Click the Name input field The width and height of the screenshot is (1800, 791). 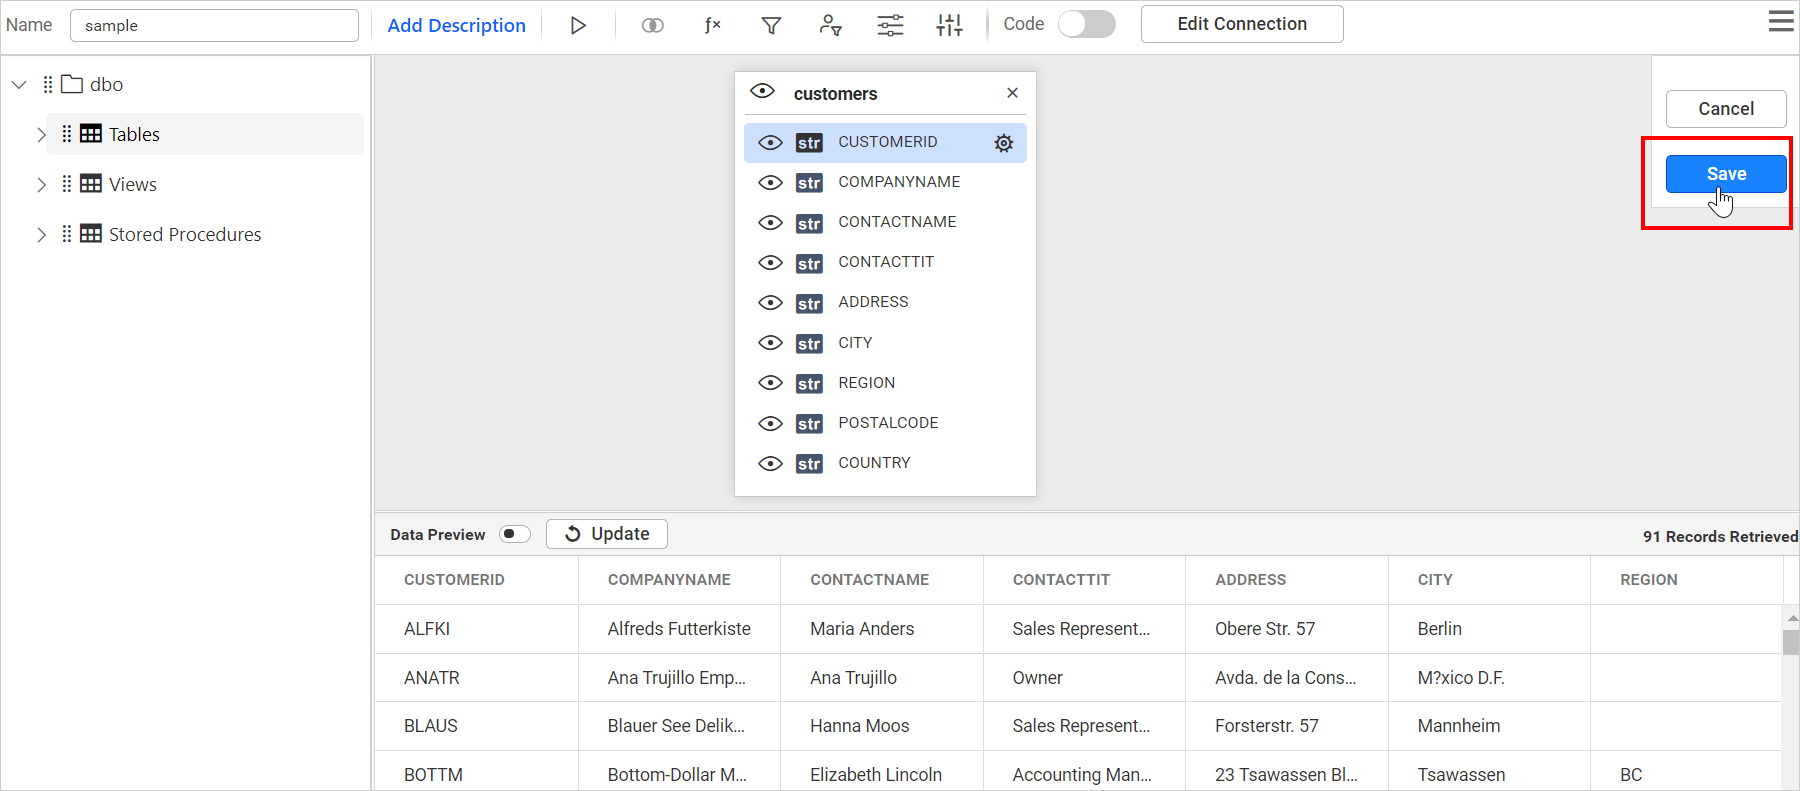tap(214, 25)
